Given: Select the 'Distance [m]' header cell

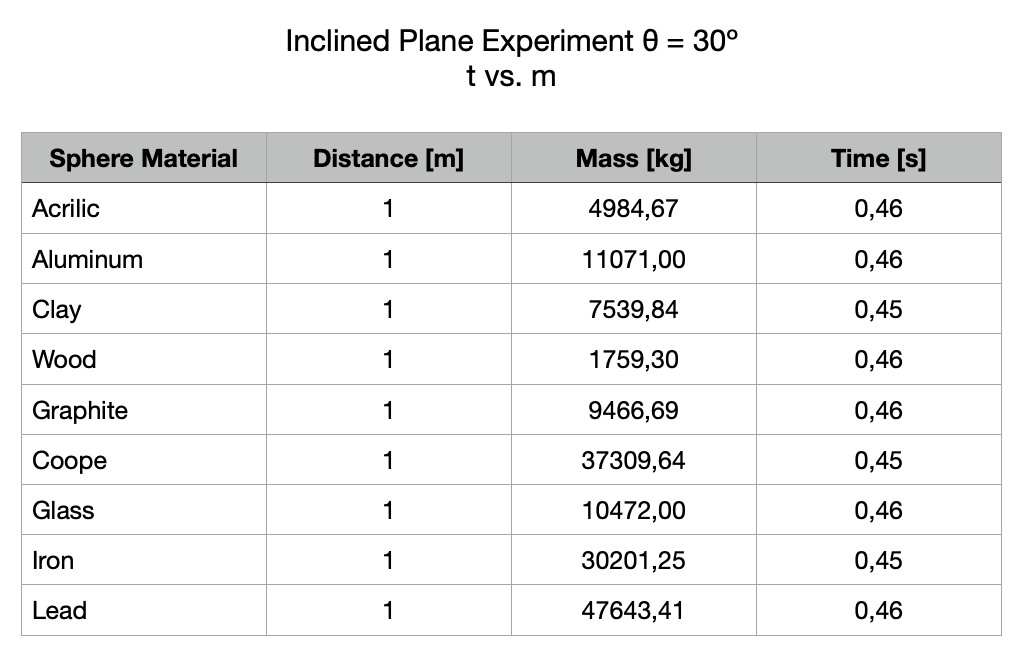Looking at the screenshot, I should click(388, 158).
